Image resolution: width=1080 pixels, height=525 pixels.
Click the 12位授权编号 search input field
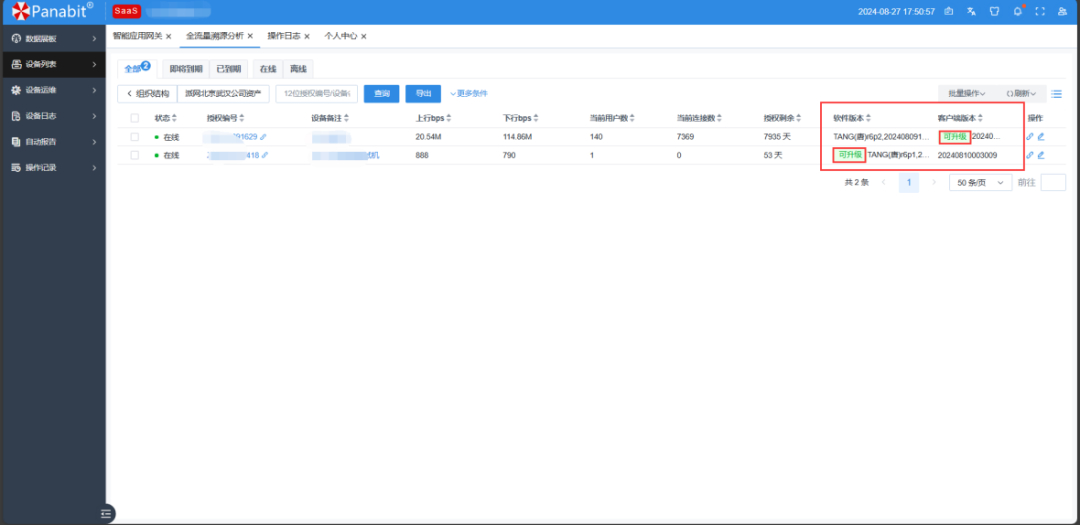tap(317, 94)
